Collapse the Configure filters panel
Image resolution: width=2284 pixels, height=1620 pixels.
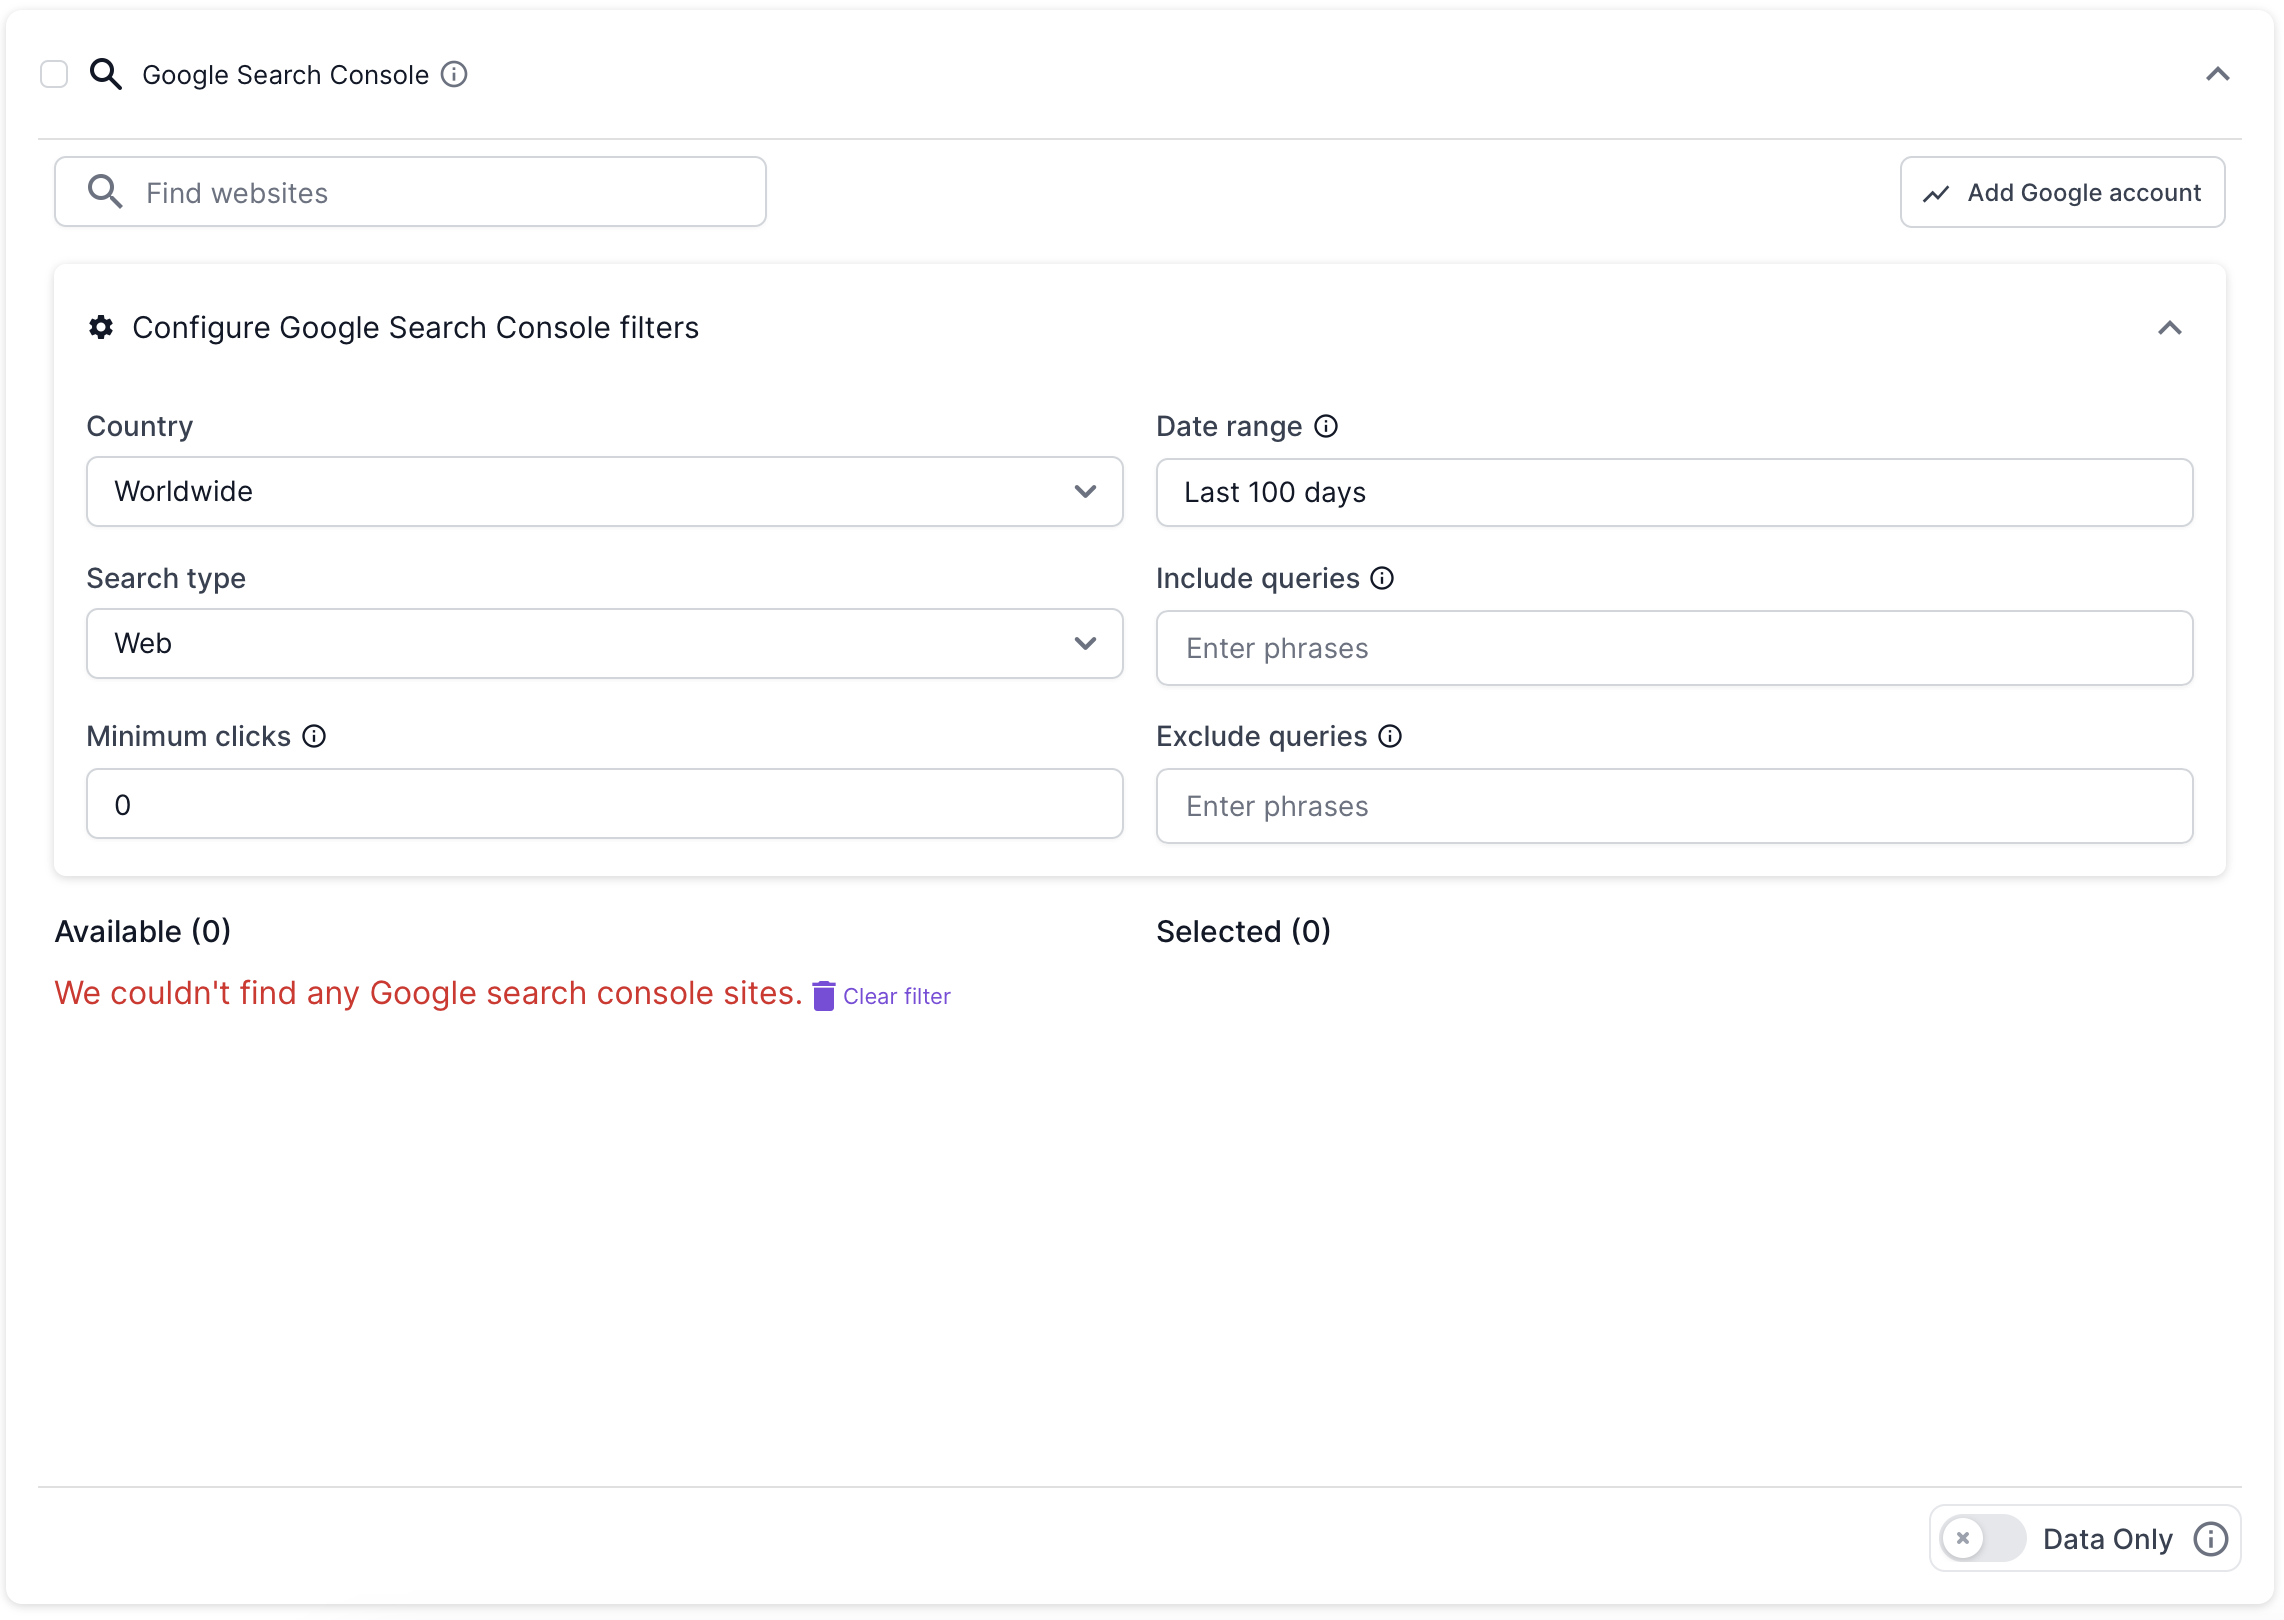[2169, 329]
